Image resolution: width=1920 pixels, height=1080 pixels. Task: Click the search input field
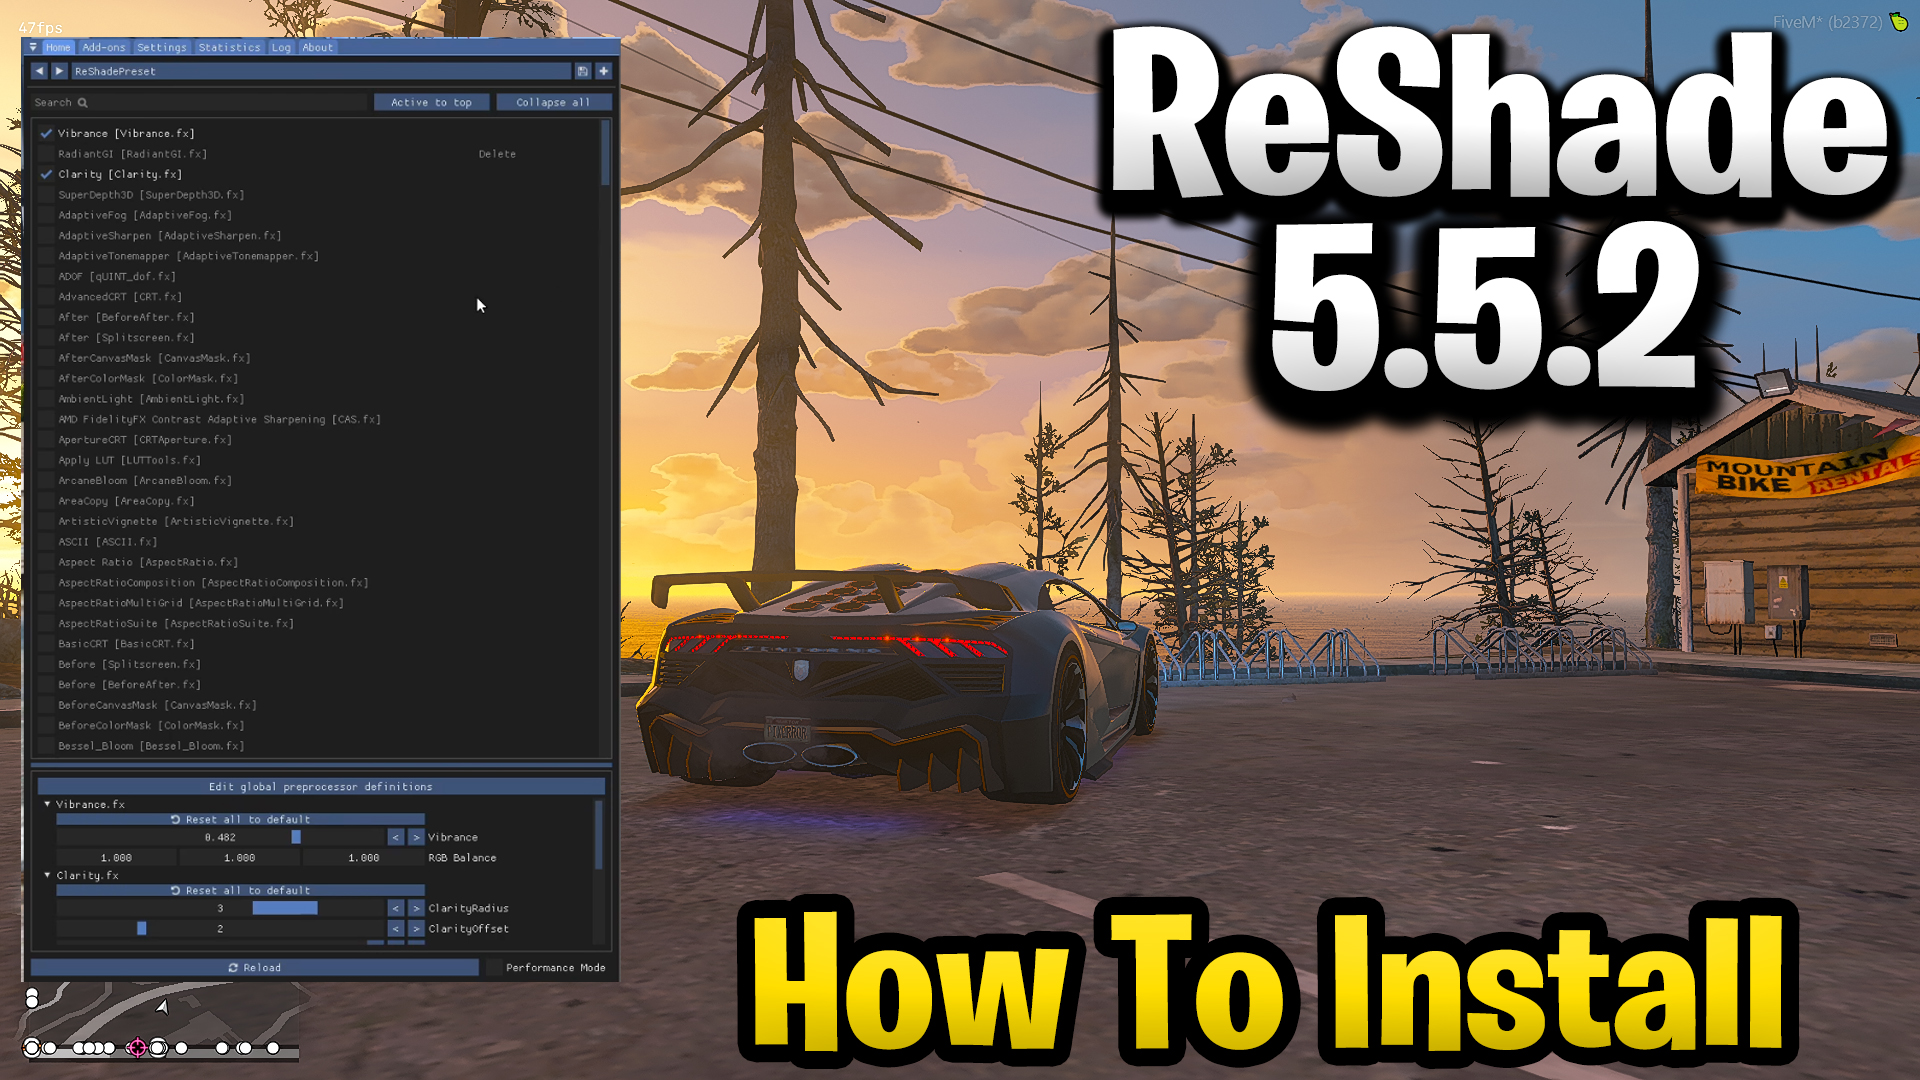click(x=202, y=102)
